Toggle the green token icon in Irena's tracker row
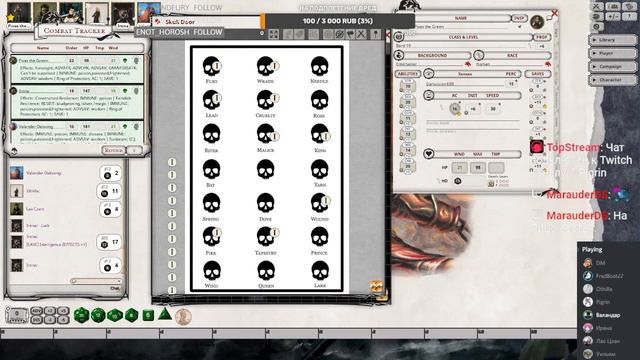Screen dimensions: 640x360 125,91
